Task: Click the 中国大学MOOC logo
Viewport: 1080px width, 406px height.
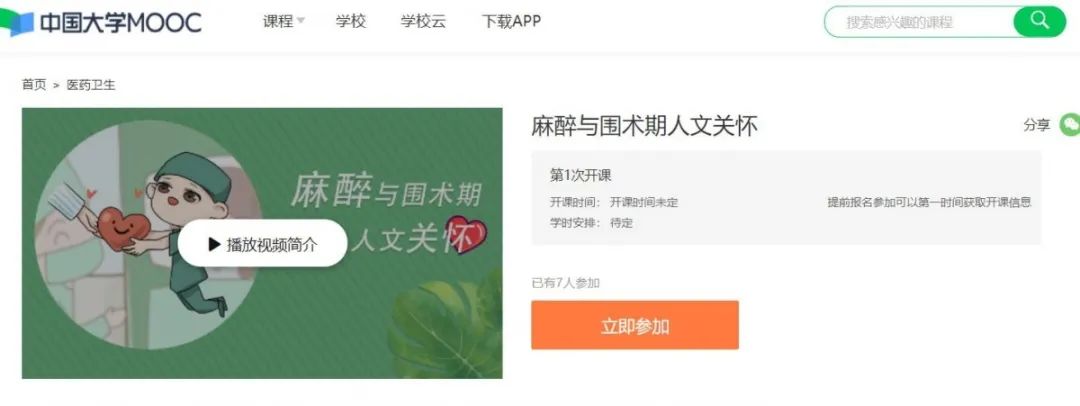Action: pyautogui.click(x=101, y=22)
